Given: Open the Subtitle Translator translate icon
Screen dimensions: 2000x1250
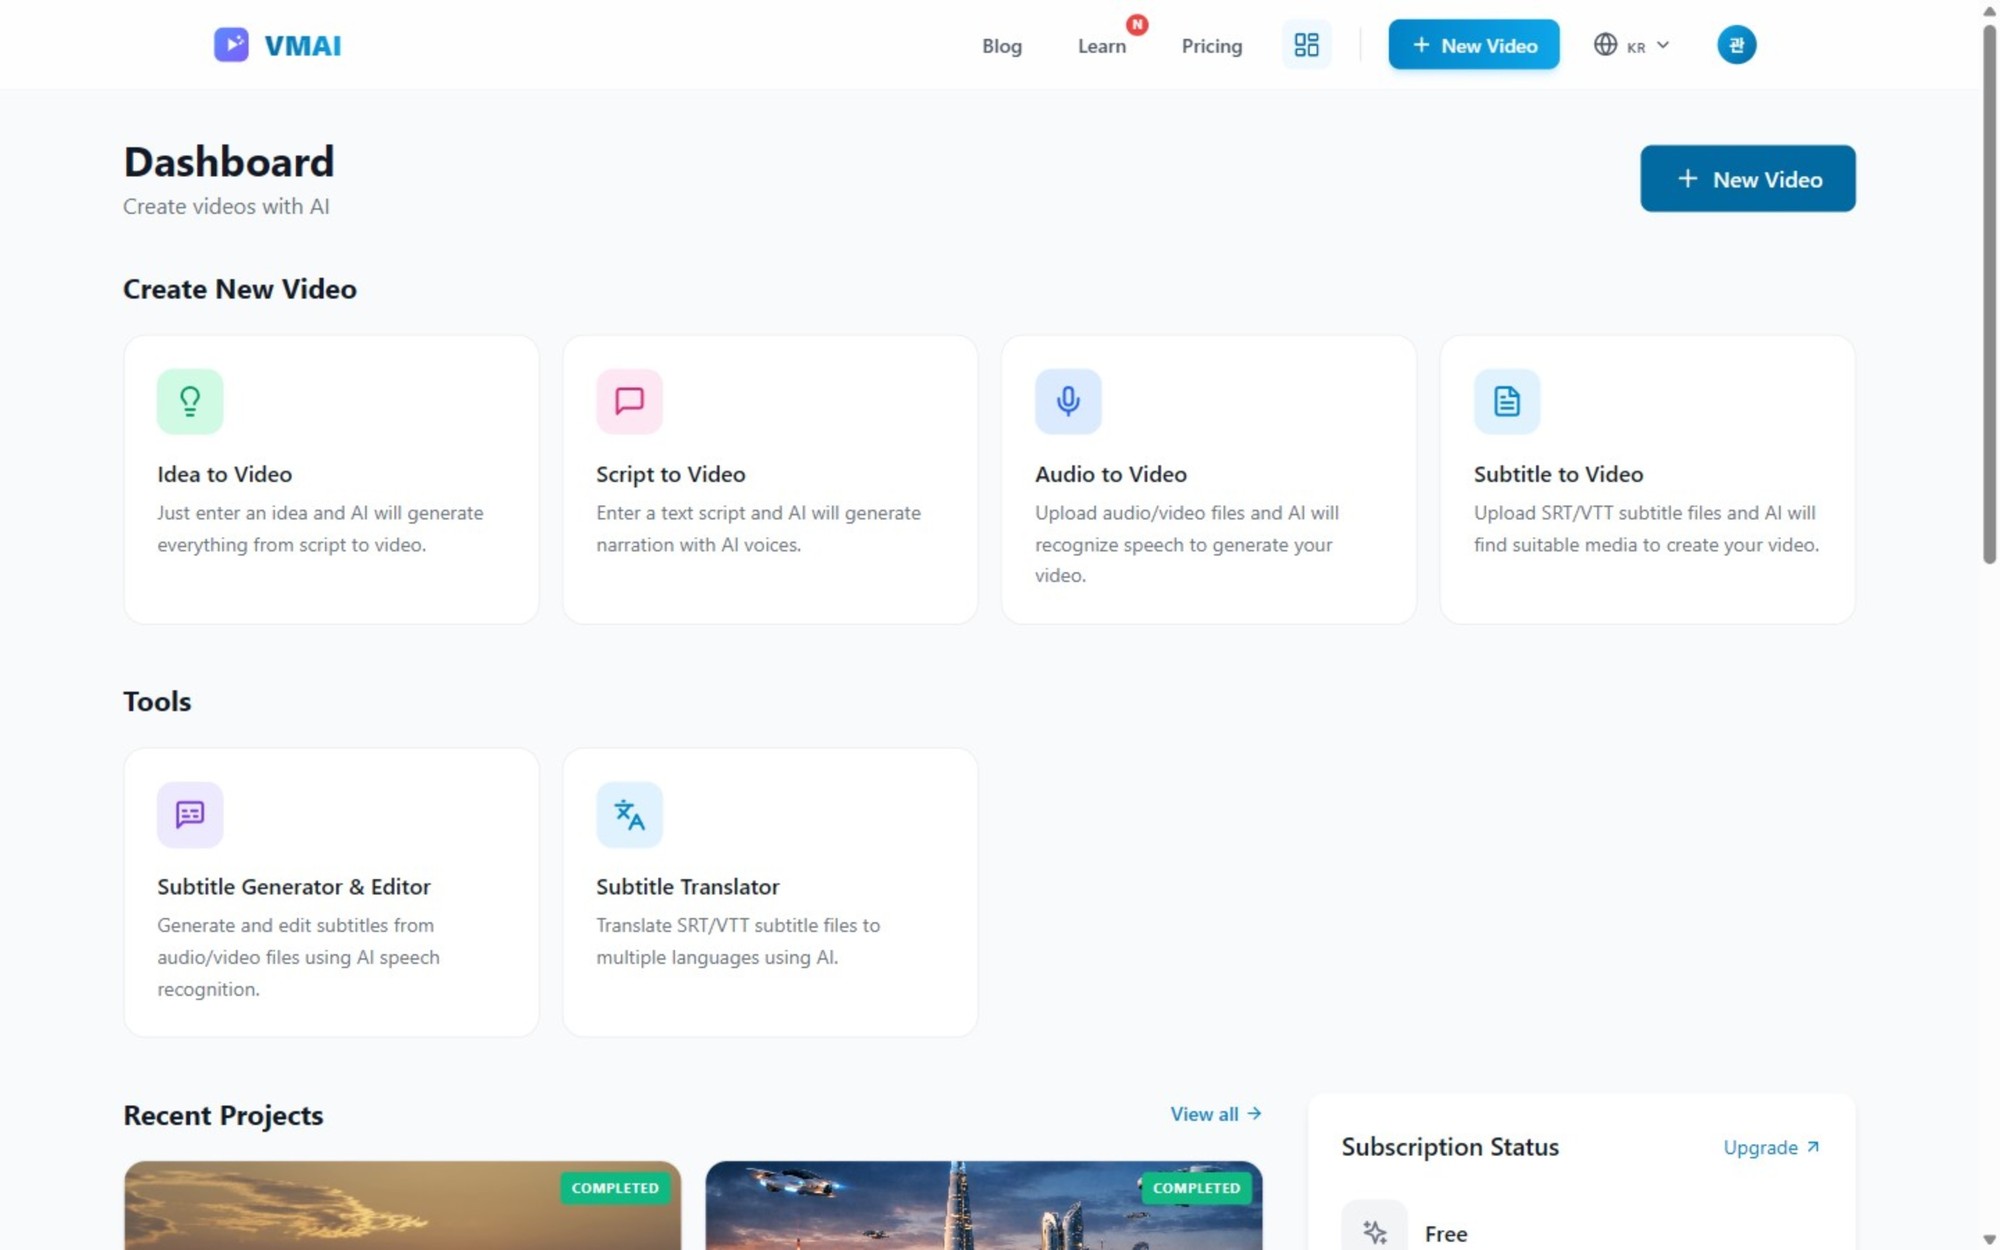Looking at the screenshot, I should [x=628, y=814].
